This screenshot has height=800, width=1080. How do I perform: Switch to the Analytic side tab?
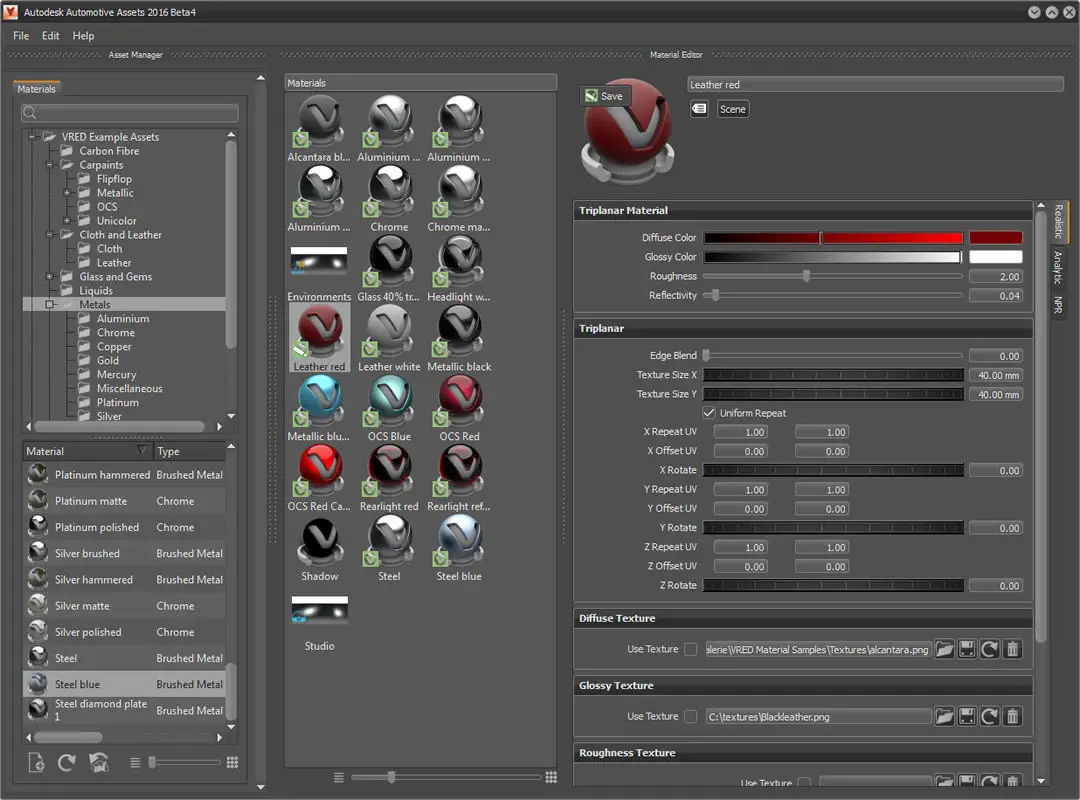point(1057,267)
